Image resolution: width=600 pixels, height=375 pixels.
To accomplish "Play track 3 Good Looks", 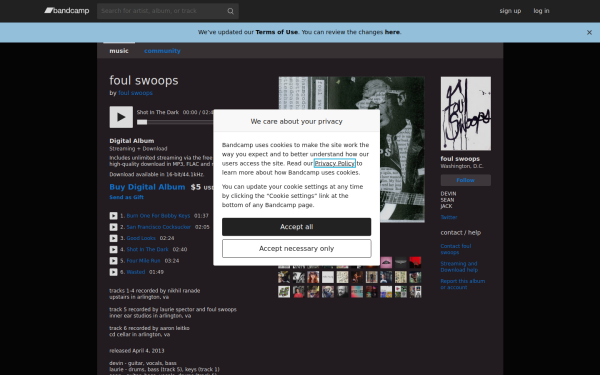I will coord(113,238).
